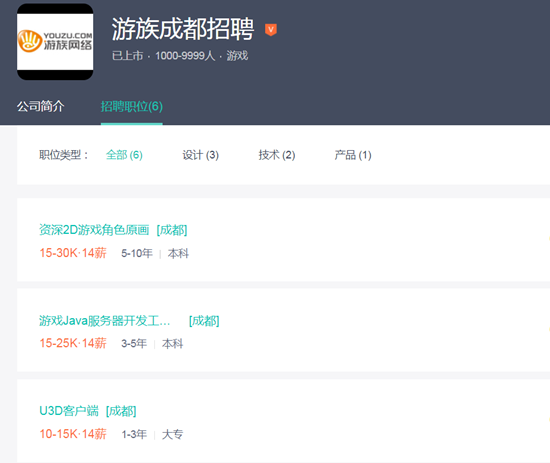Open the 公司简介 tab

pyautogui.click(x=41, y=106)
